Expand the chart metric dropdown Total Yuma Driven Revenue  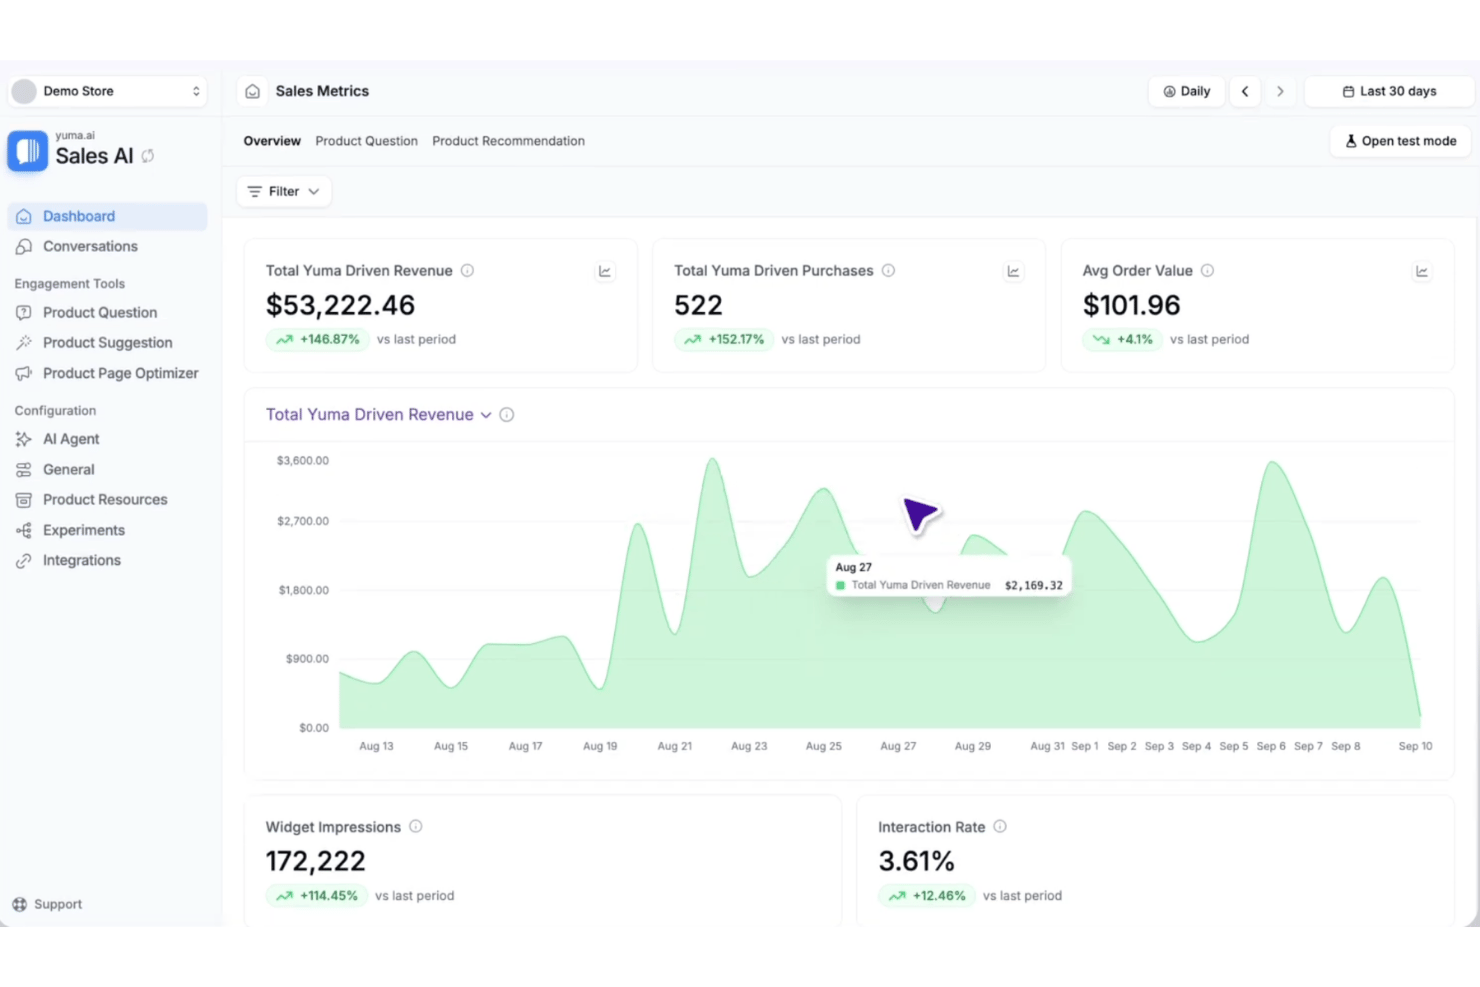pos(379,414)
